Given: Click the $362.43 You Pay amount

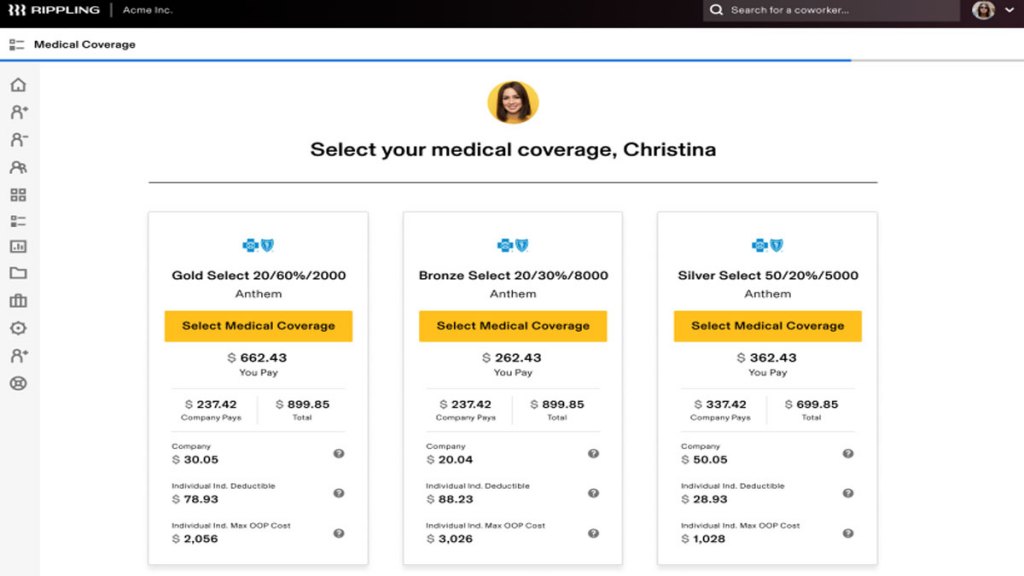Looking at the screenshot, I should click(767, 357).
